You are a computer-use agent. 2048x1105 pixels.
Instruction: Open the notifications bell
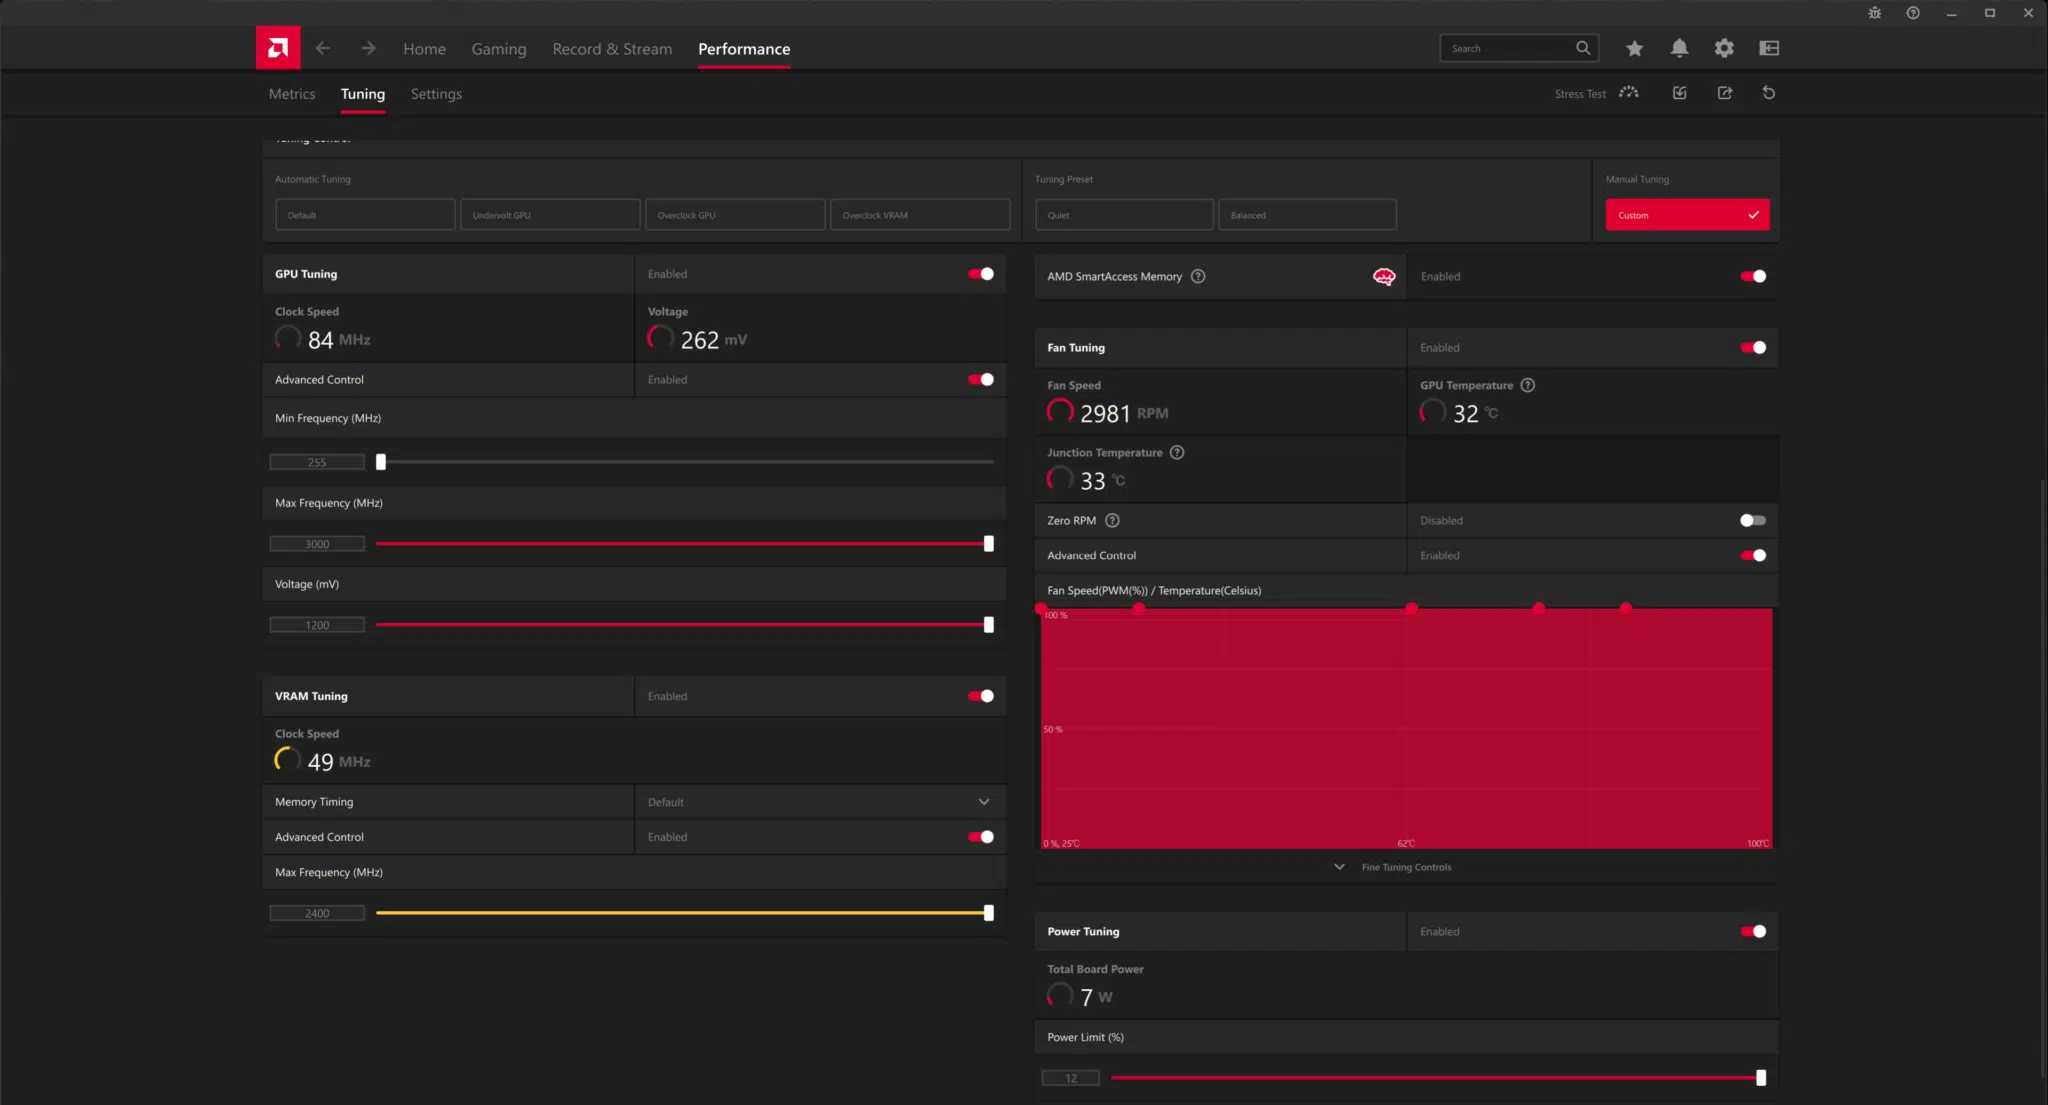point(1679,48)
